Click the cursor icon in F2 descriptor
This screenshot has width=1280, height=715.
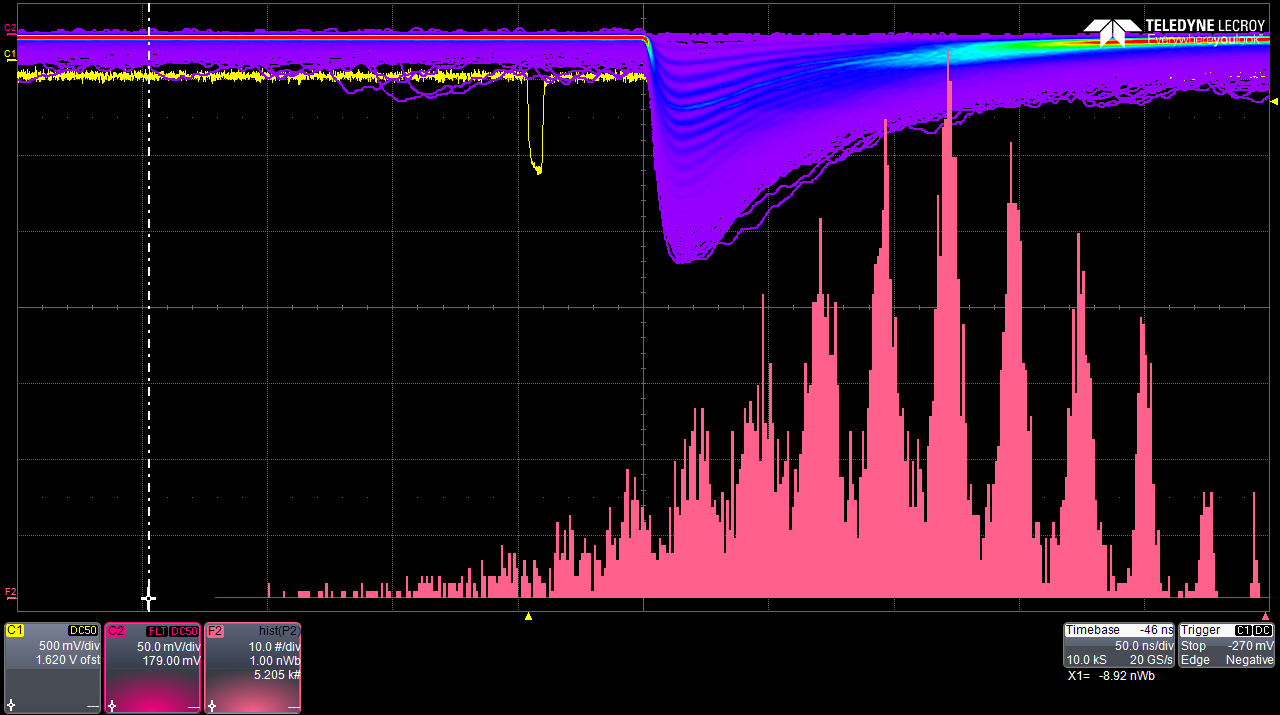211,706
